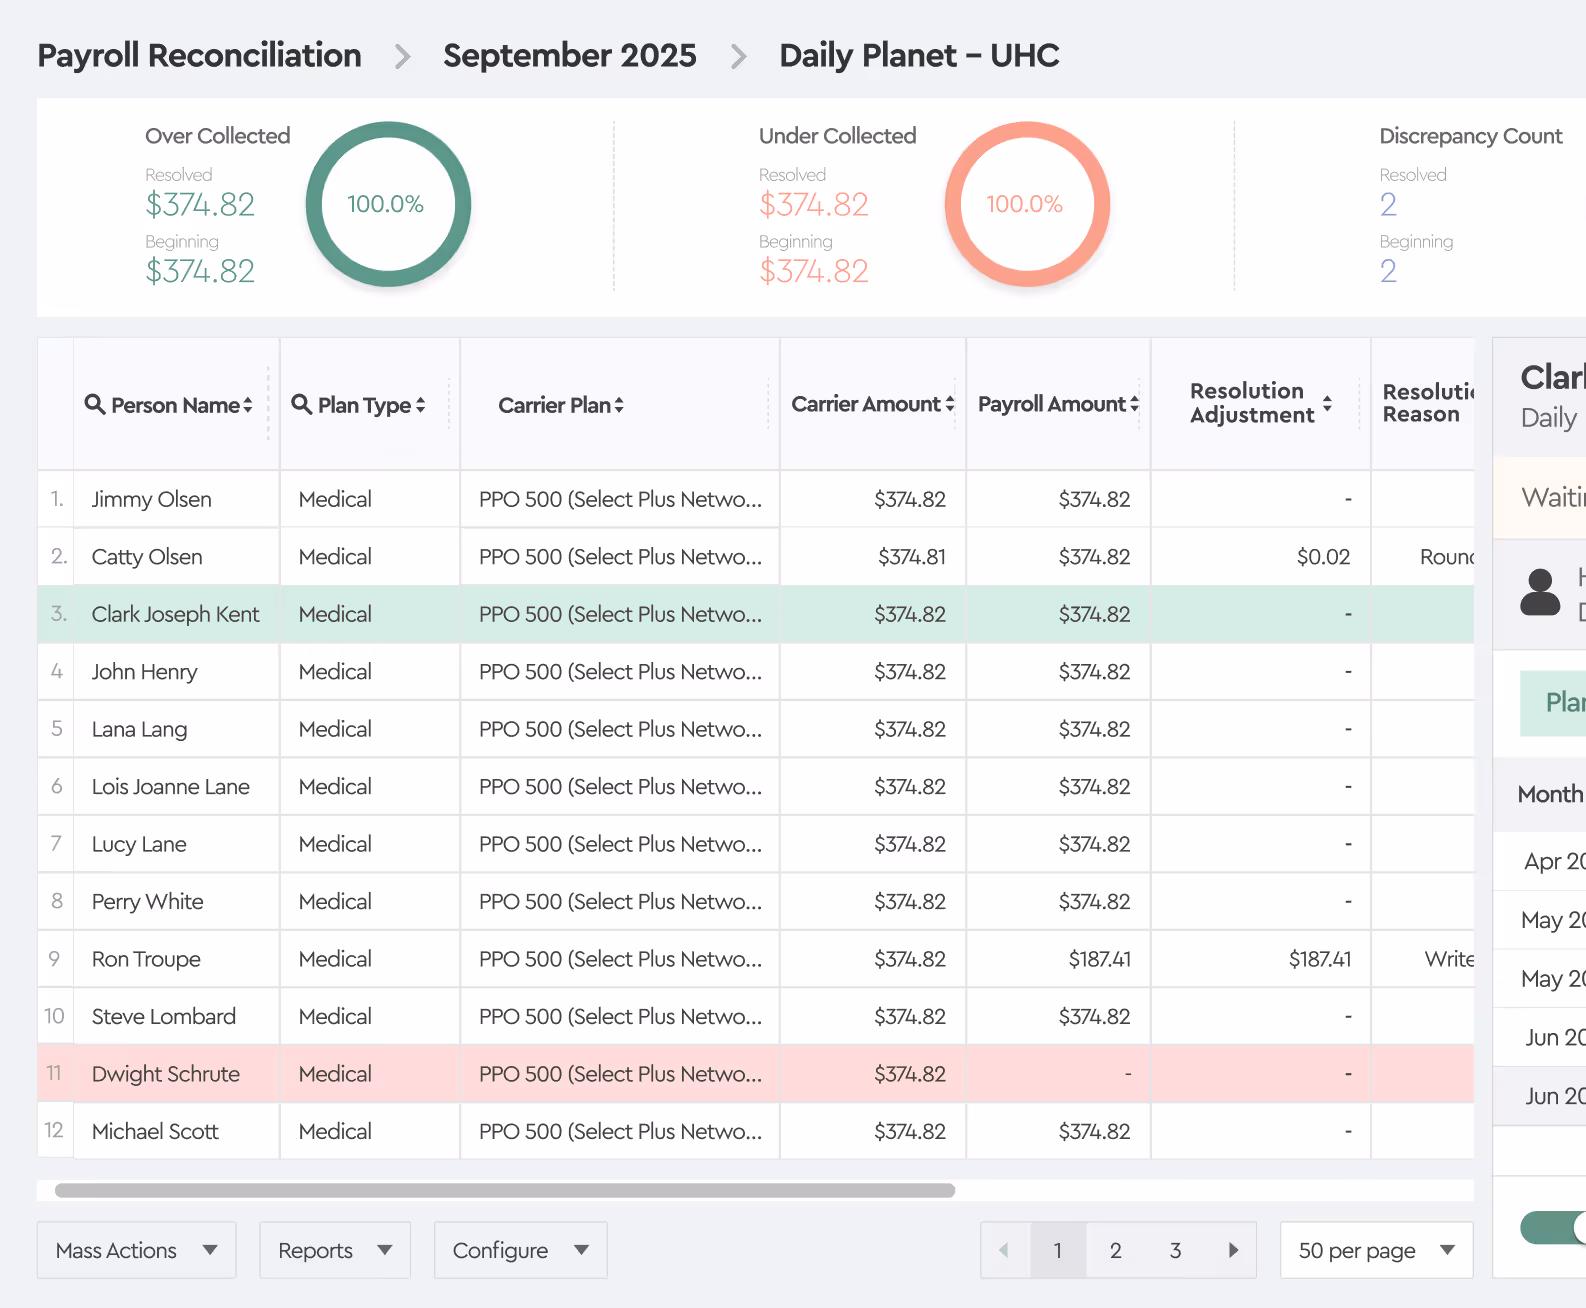
Task: Toggle the green switch in side panel
Action: point(1553,1227)
